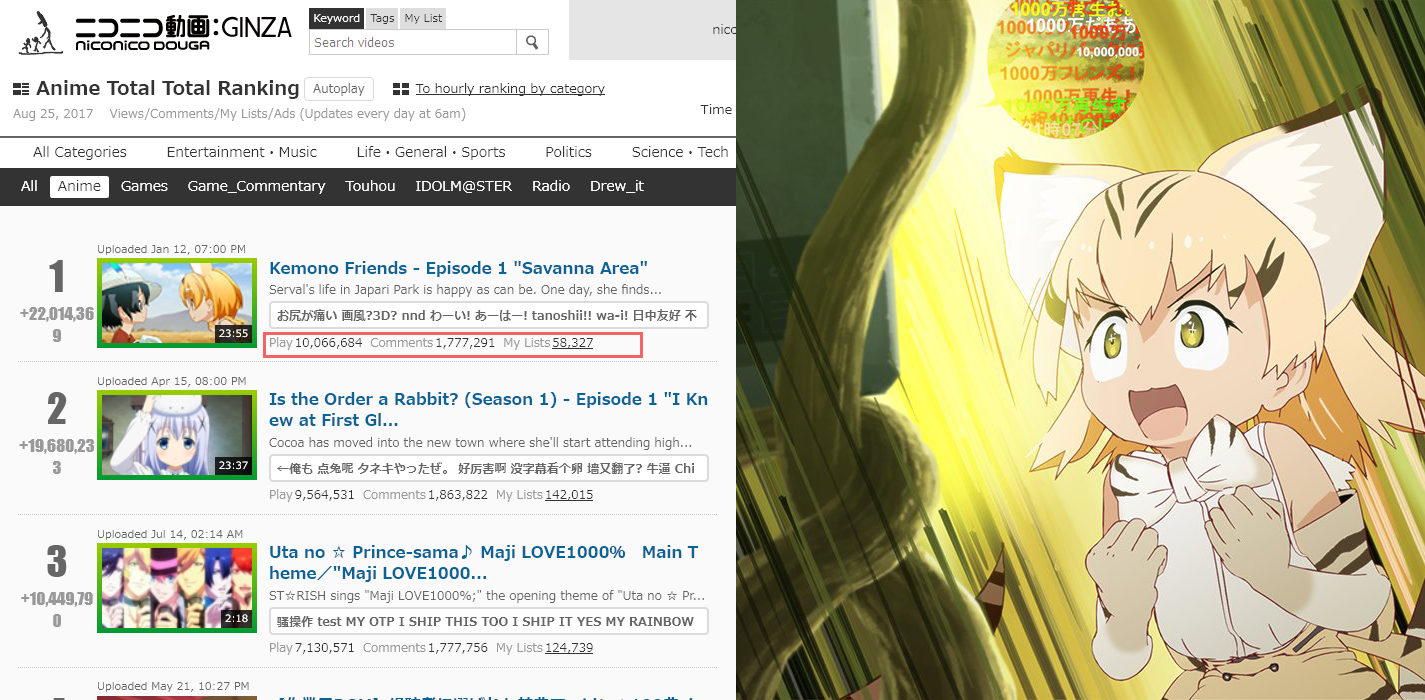Open To hourly ranking by category link
Screen dimensions: 1425x700
[x=510, y=89]
